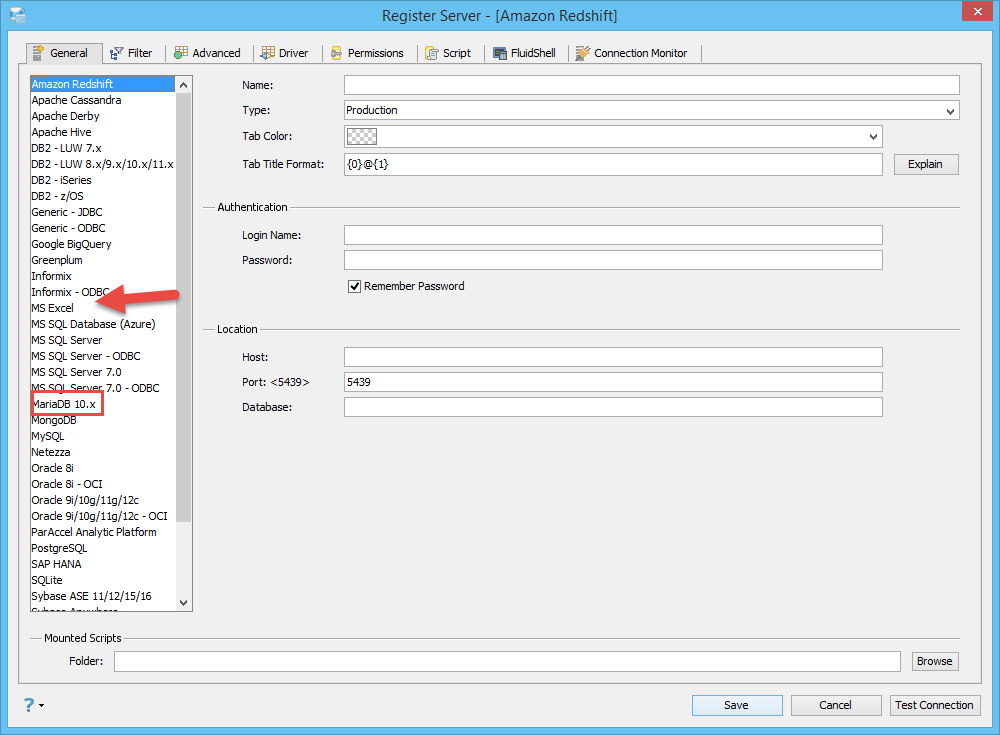
Task: Select Apache Derby in server list
Action: pos(103,116)
